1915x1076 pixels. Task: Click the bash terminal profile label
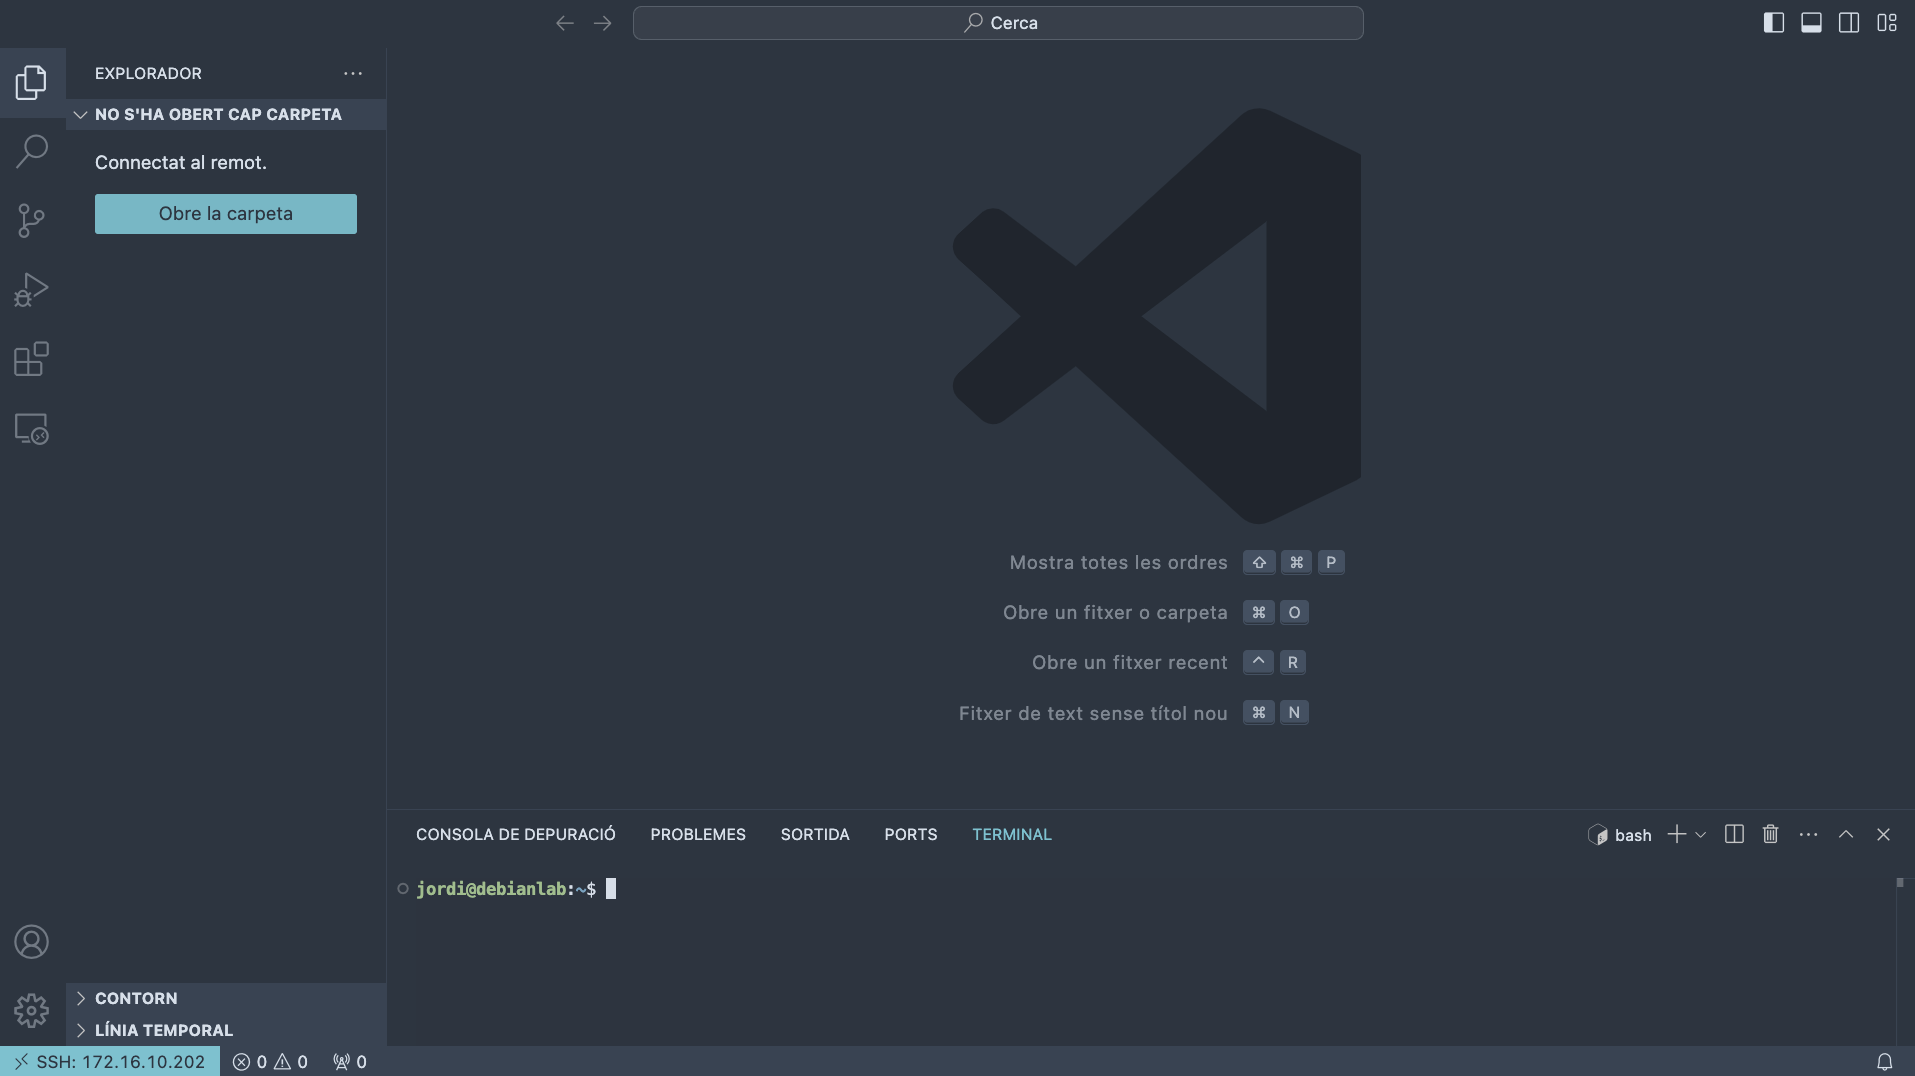(1620, 836)
